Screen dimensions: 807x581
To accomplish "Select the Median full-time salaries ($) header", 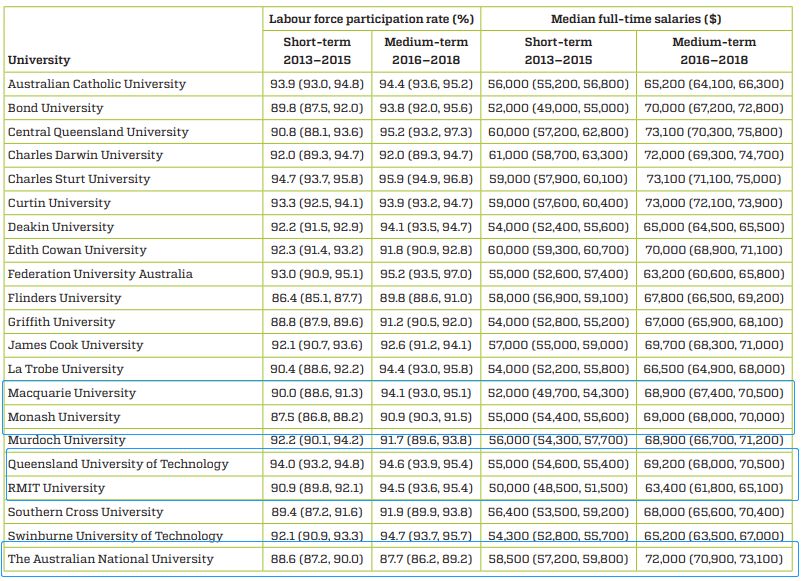I will pos(636,20).
